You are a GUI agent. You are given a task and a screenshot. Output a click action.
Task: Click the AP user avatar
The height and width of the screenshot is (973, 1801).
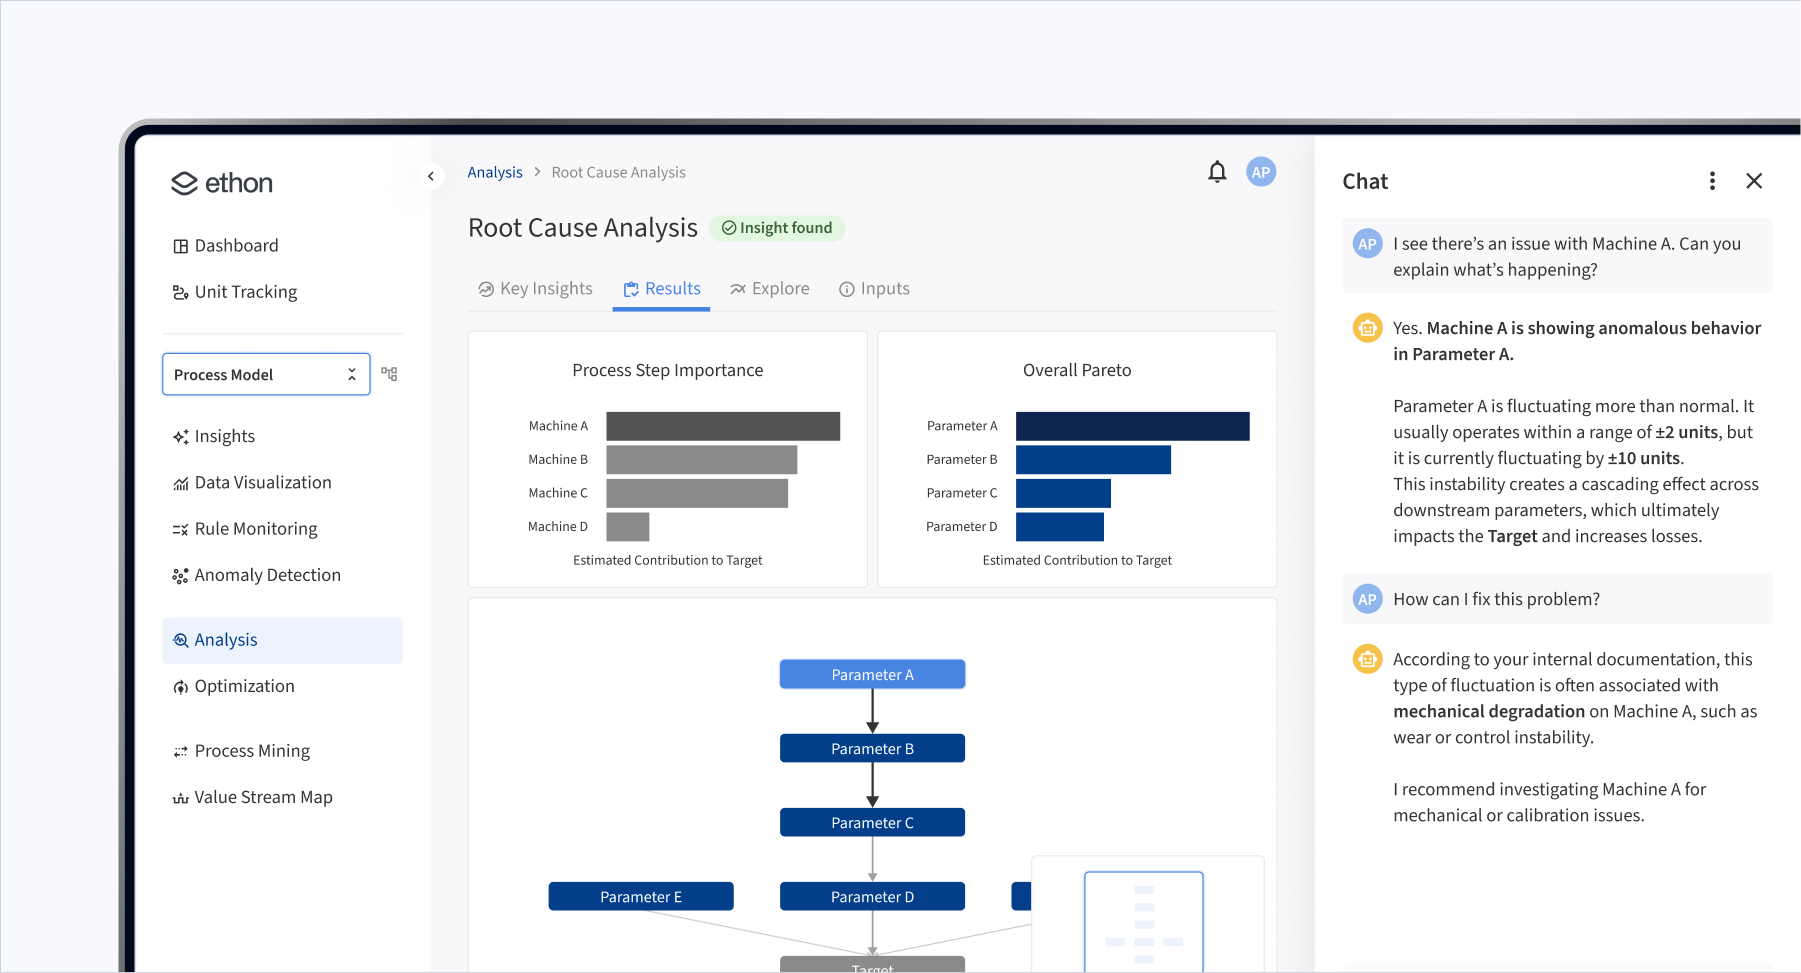(x=1260, y=171)
